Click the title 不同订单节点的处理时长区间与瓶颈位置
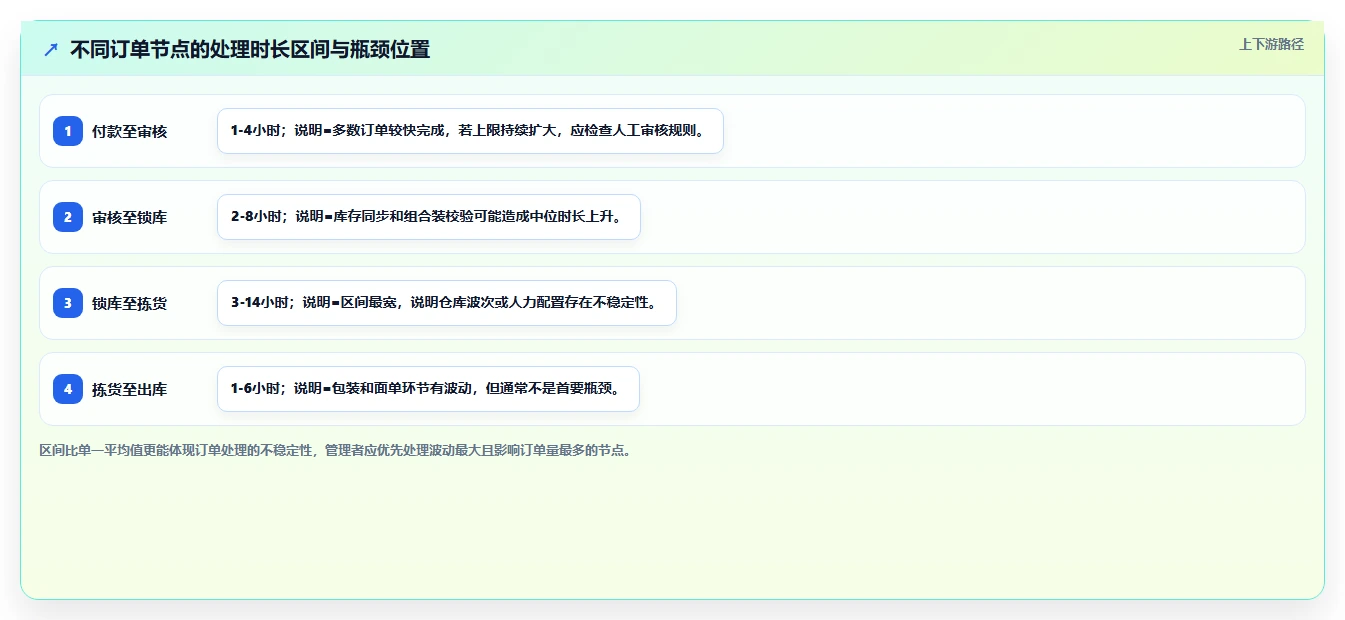 [250, 49]
